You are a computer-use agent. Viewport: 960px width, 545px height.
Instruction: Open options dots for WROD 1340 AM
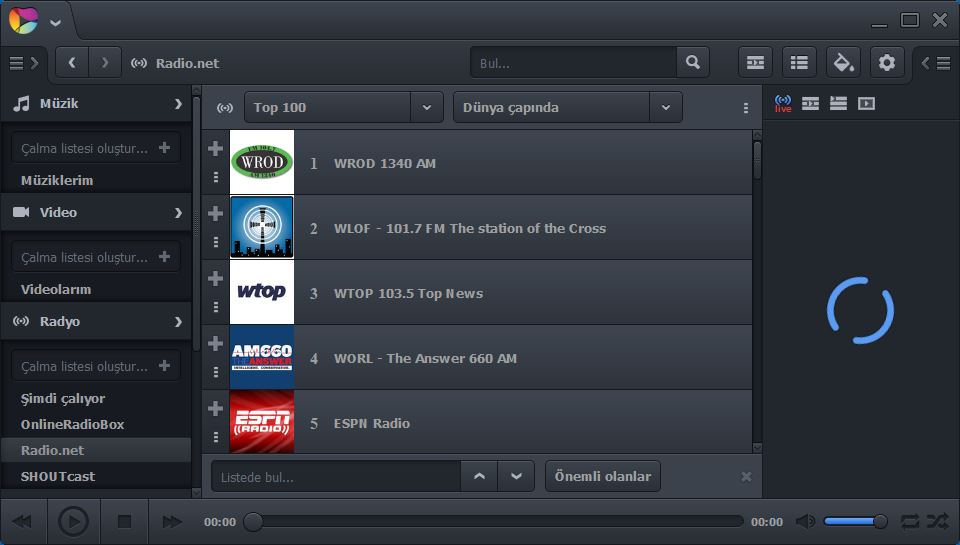(216, 177)
